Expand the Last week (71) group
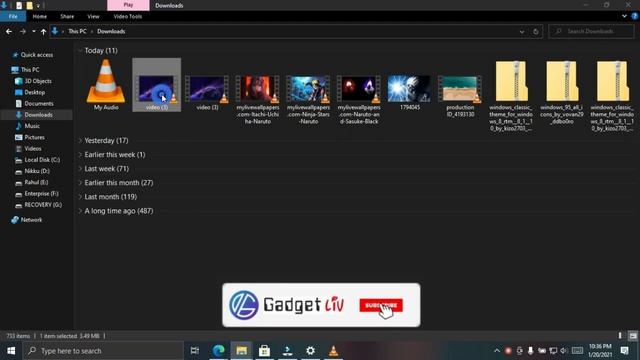Screen dimensions: 640x360 point(80,169)
